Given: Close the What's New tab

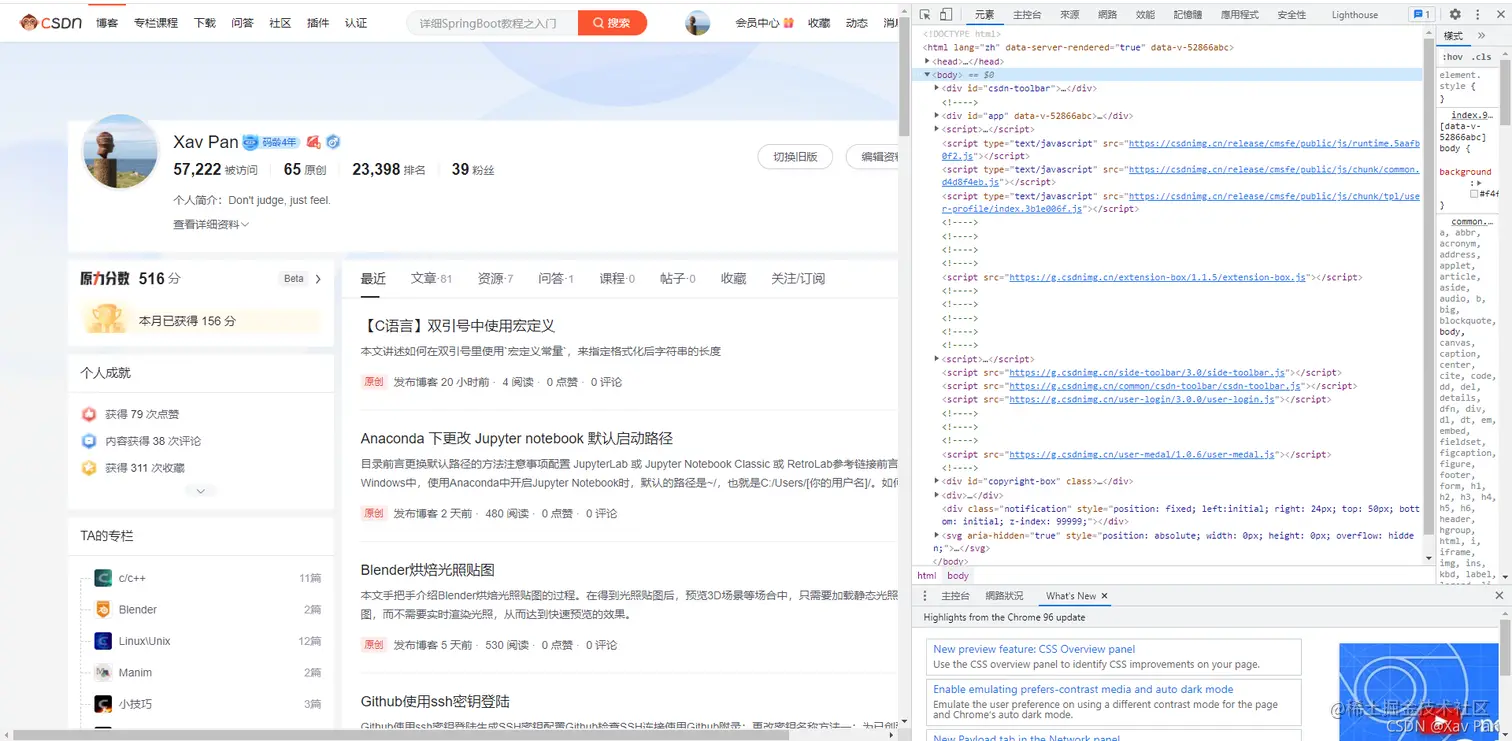Looking at the screenshot, I should click(1104, 596).
